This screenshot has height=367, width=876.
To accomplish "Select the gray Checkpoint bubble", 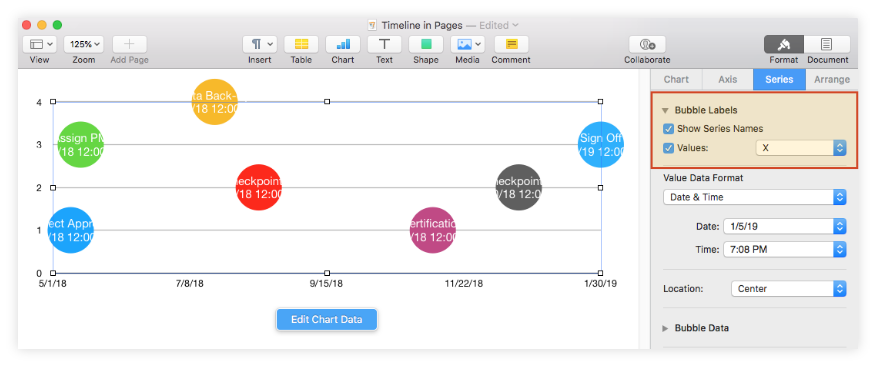I will click(x=519, y=187).
